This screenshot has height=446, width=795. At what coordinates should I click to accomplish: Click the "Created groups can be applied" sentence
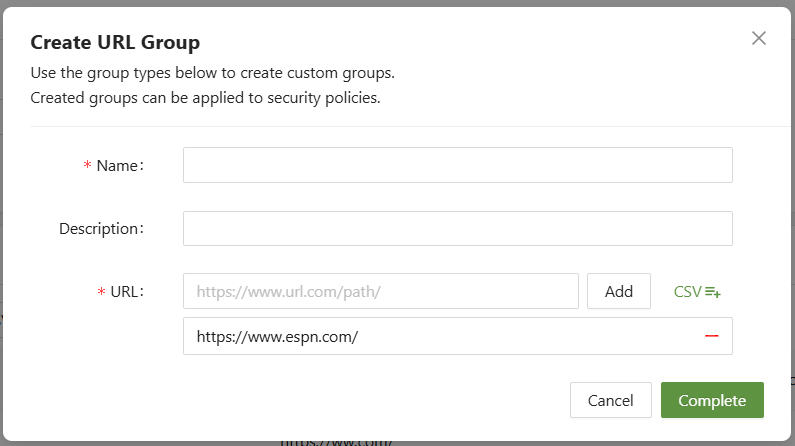tap(205, 98)
